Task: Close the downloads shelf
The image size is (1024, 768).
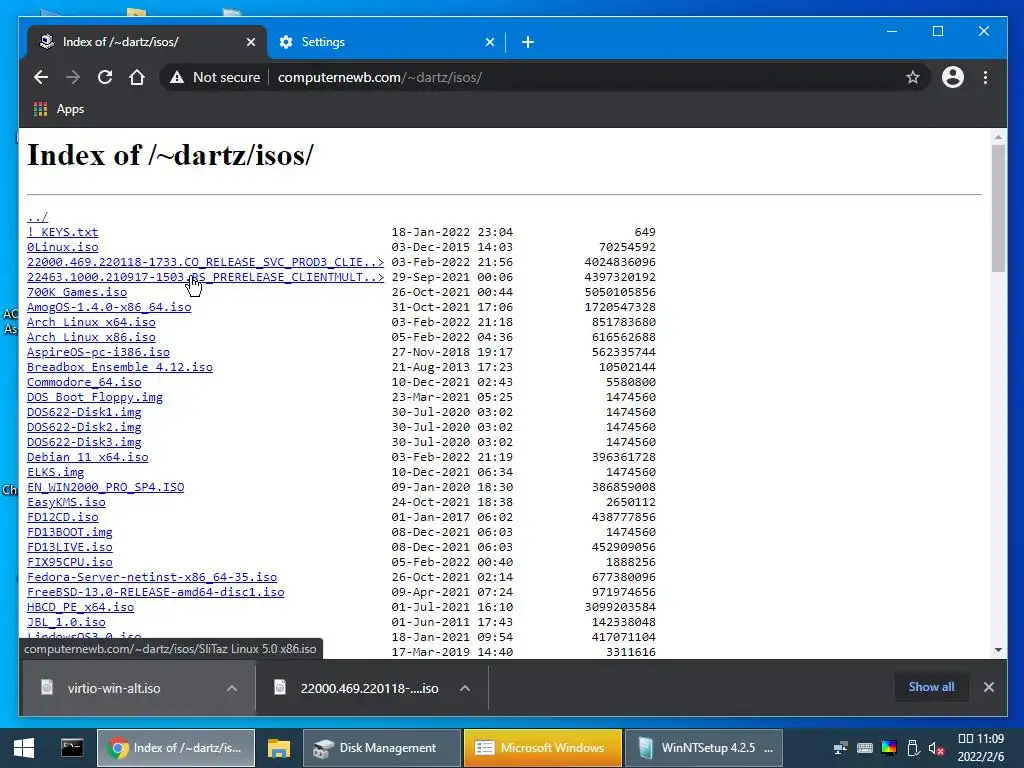Action: click(x=989, y=686)
